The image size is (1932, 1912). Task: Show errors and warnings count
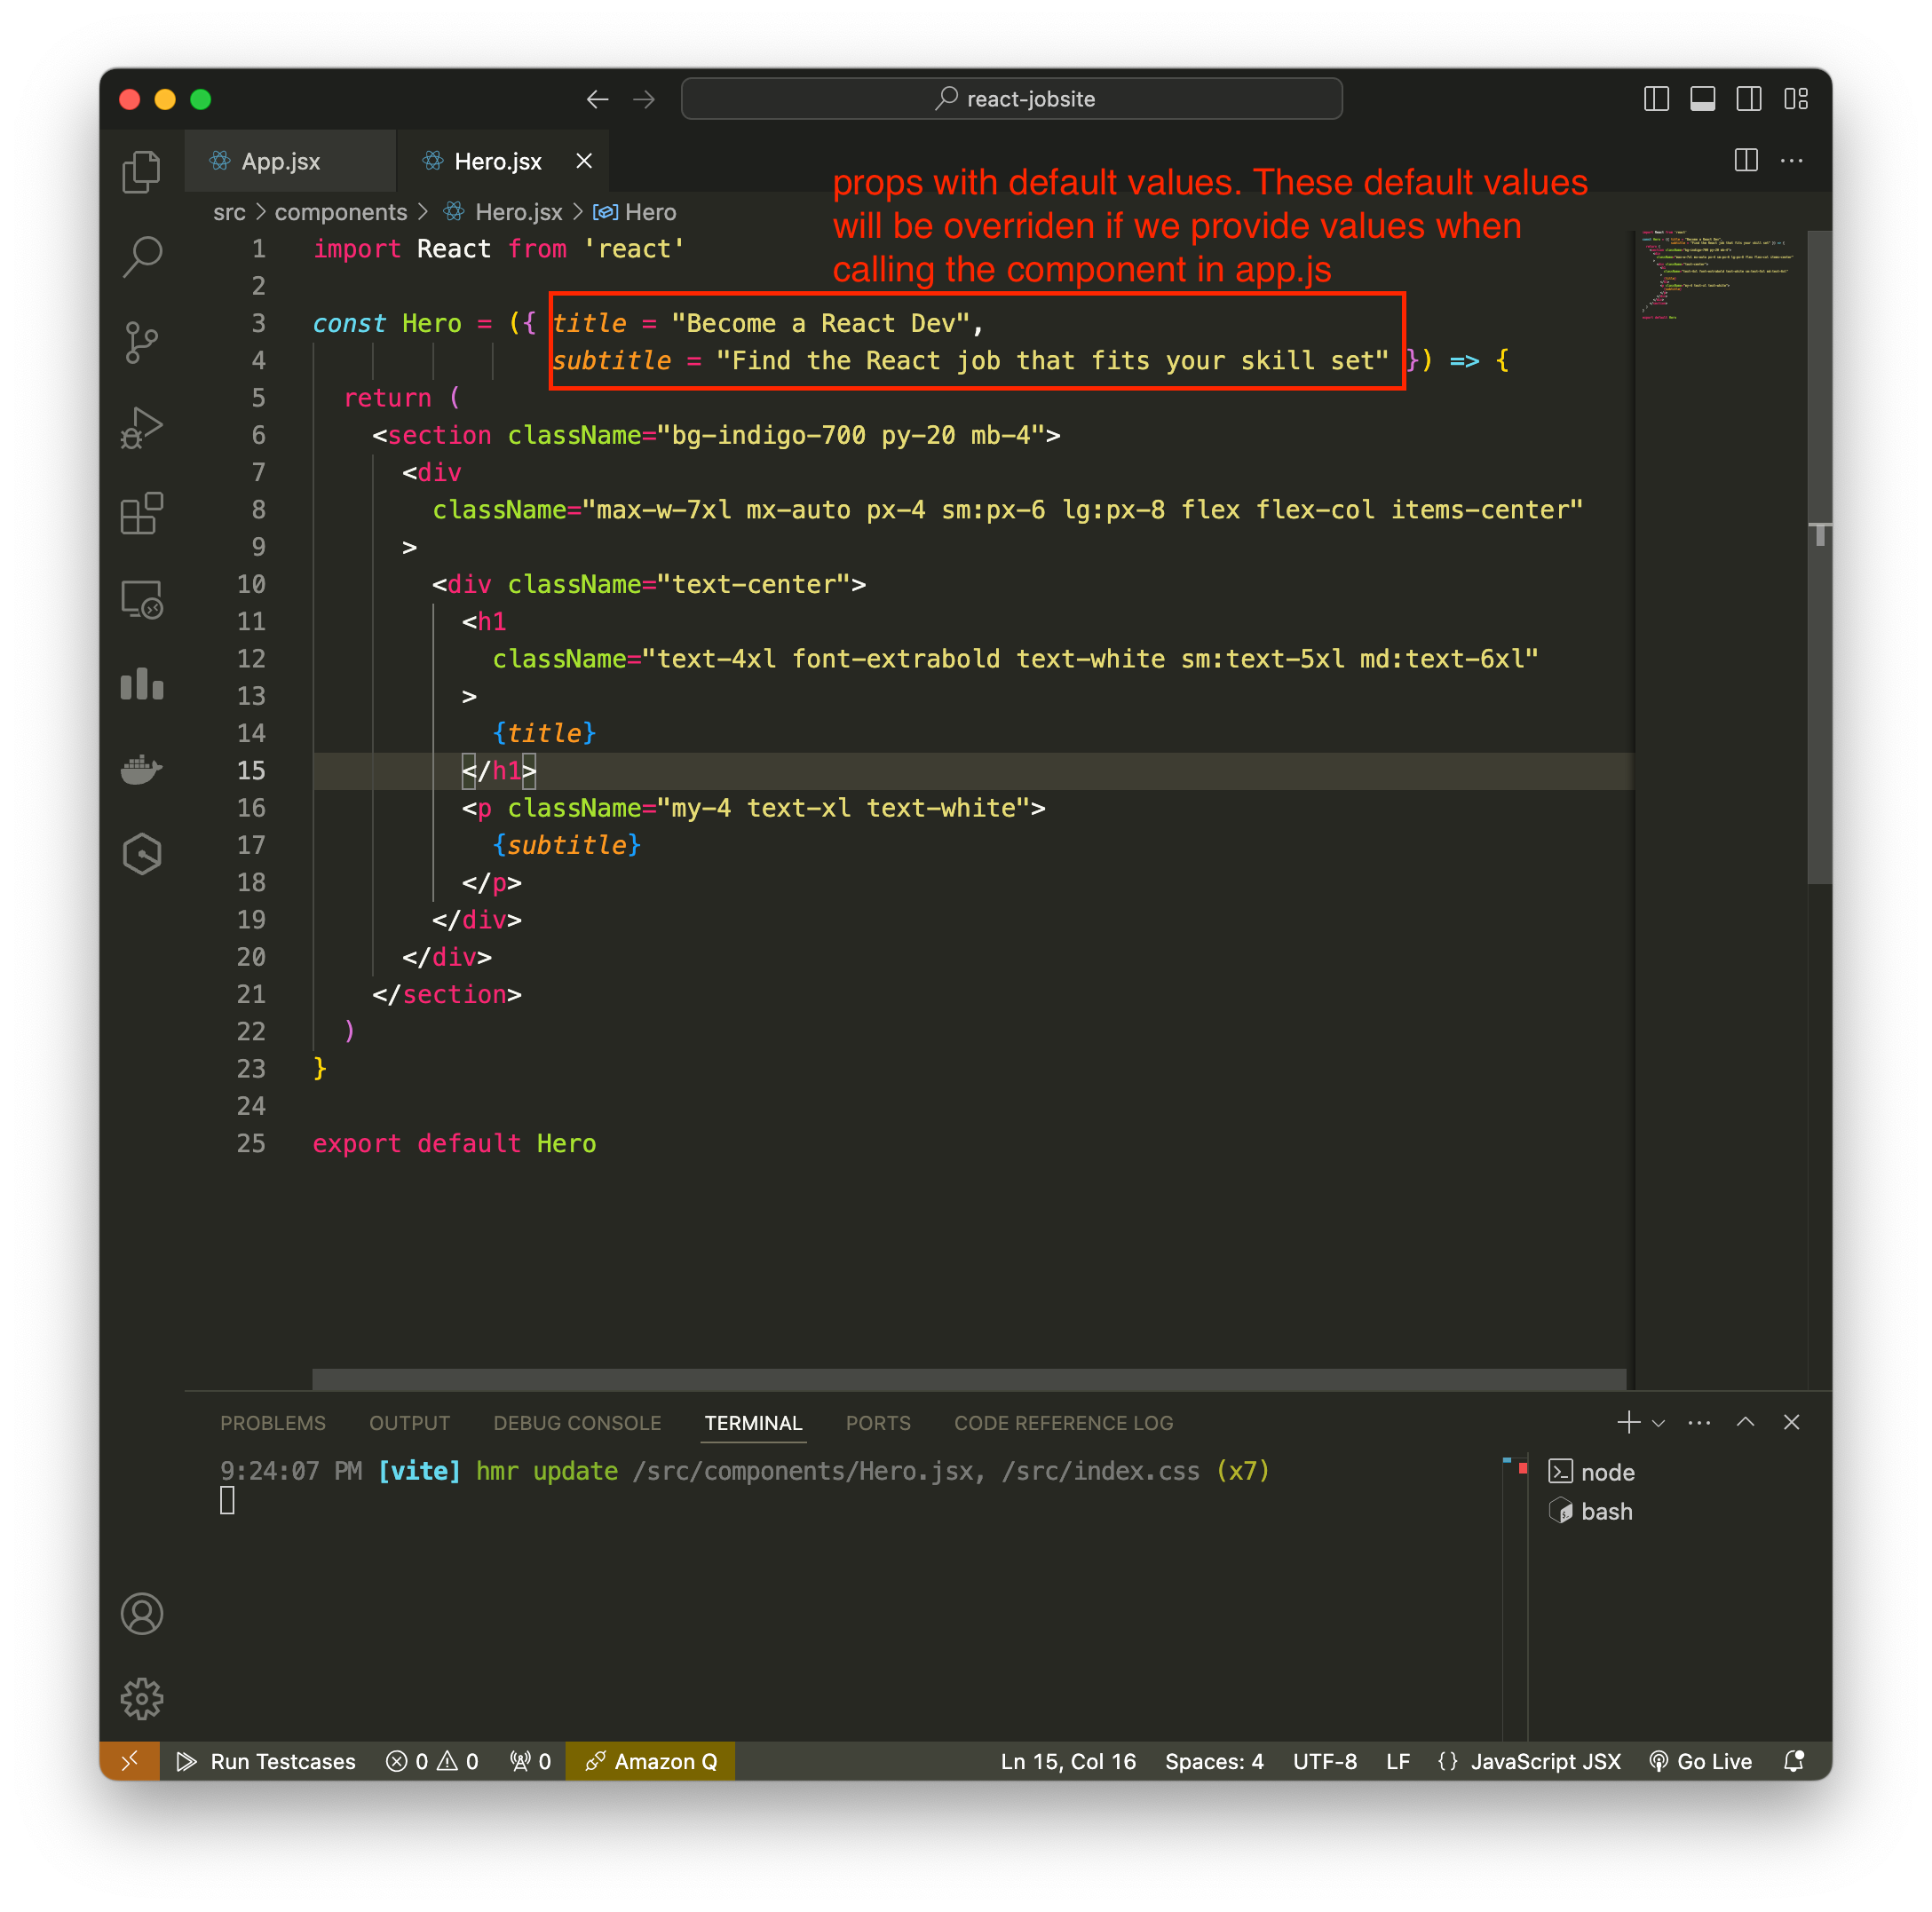click(x=432, y=1761)
